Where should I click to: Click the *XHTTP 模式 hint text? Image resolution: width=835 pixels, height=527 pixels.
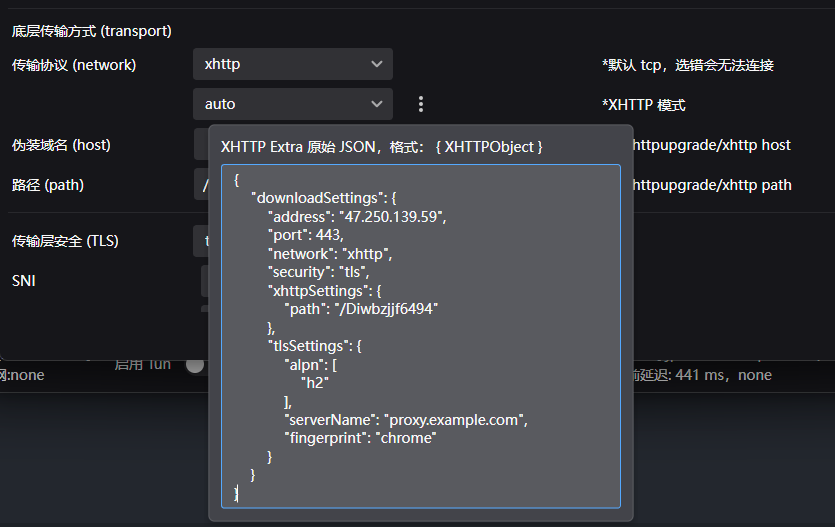point(643,105)
